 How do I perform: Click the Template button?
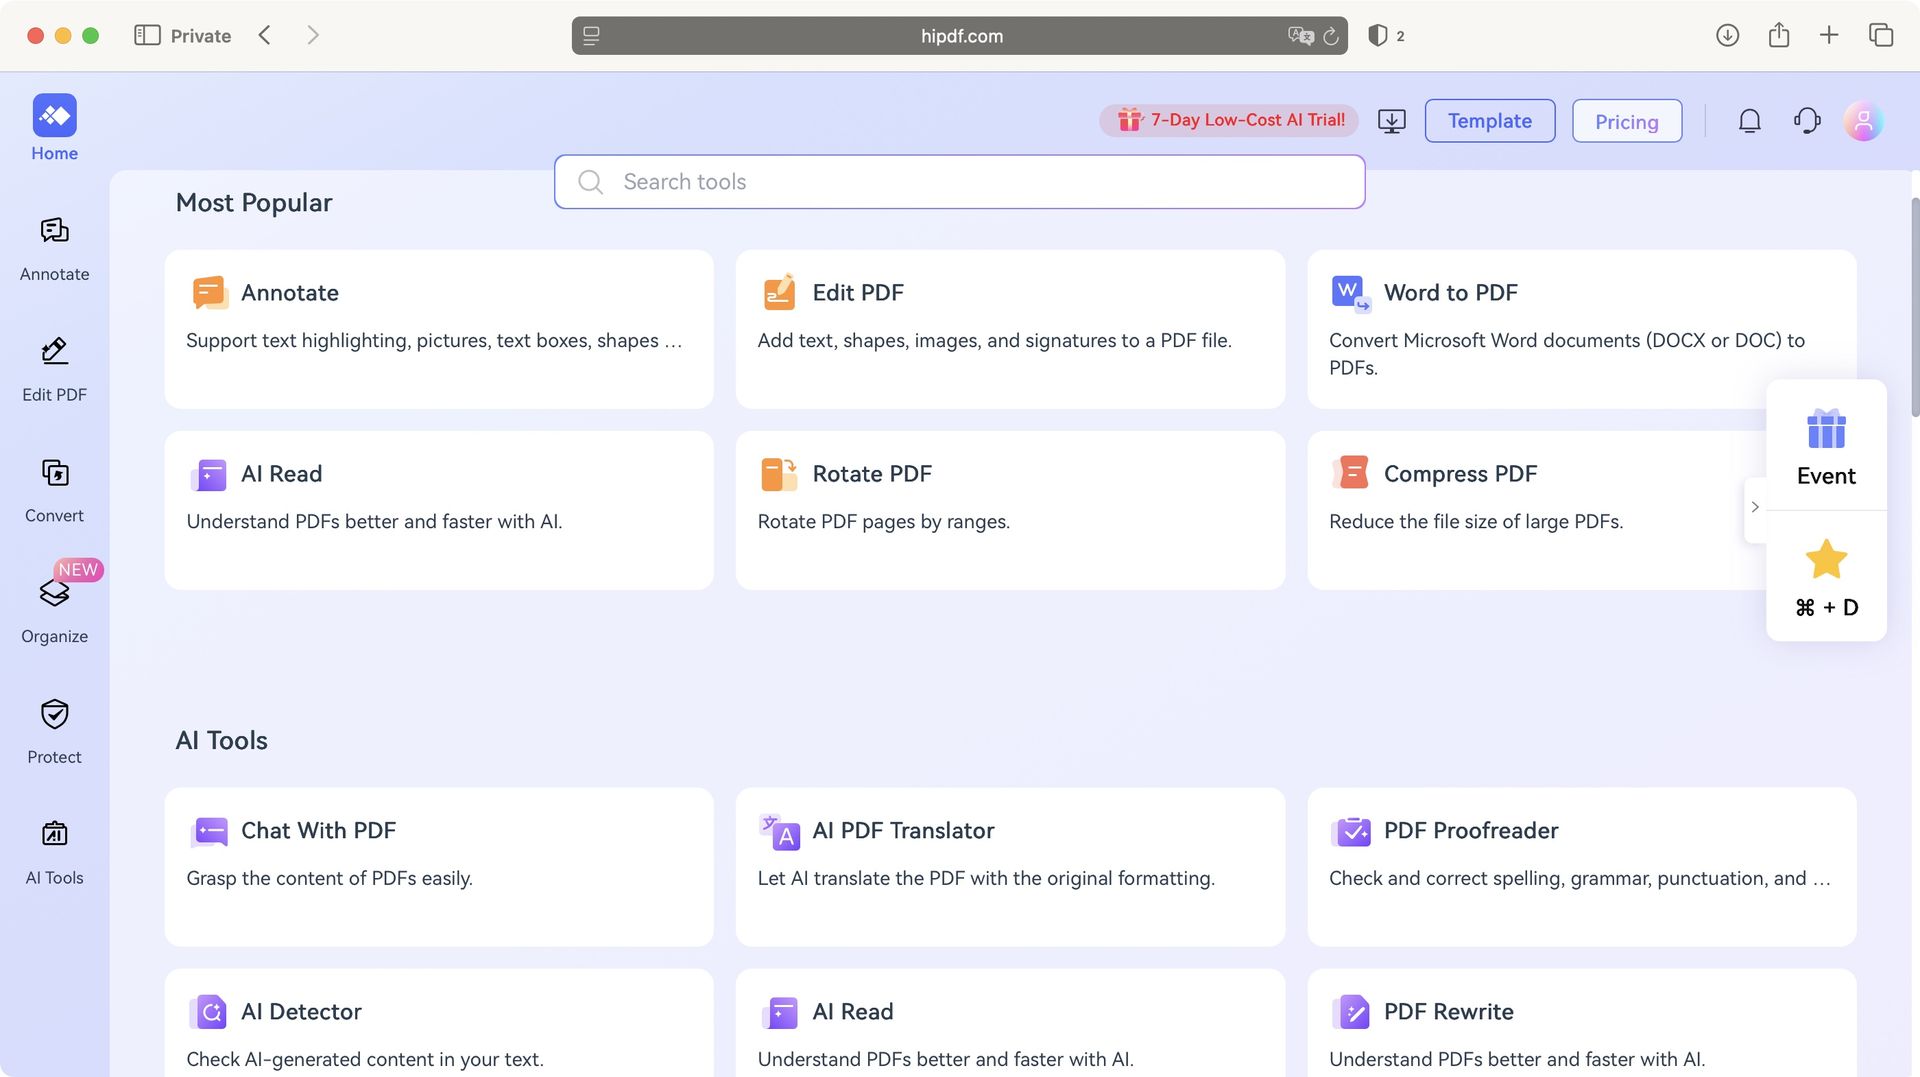pyautogui.click(x=1489, y=121)
